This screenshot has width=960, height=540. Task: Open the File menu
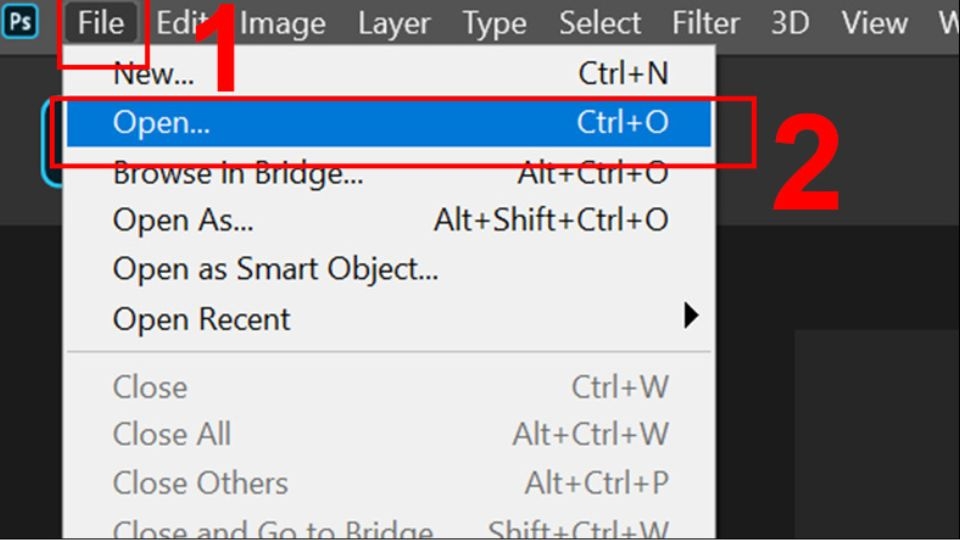tap(101, 23)
